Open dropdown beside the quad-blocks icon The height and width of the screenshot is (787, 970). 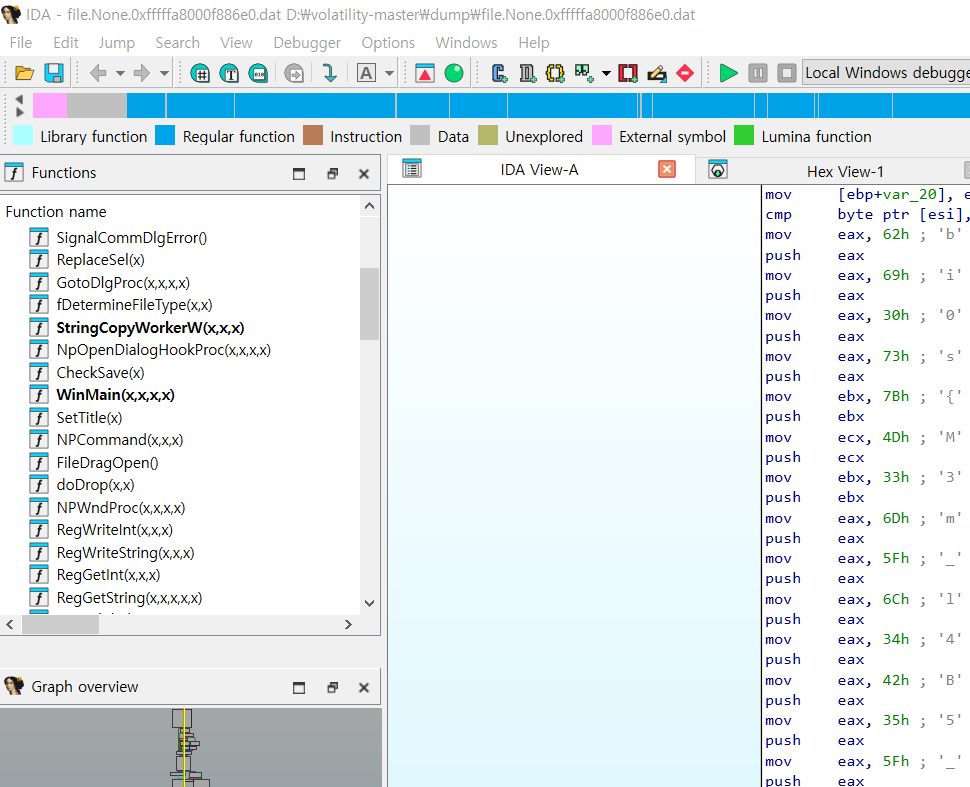click(606, 73)
